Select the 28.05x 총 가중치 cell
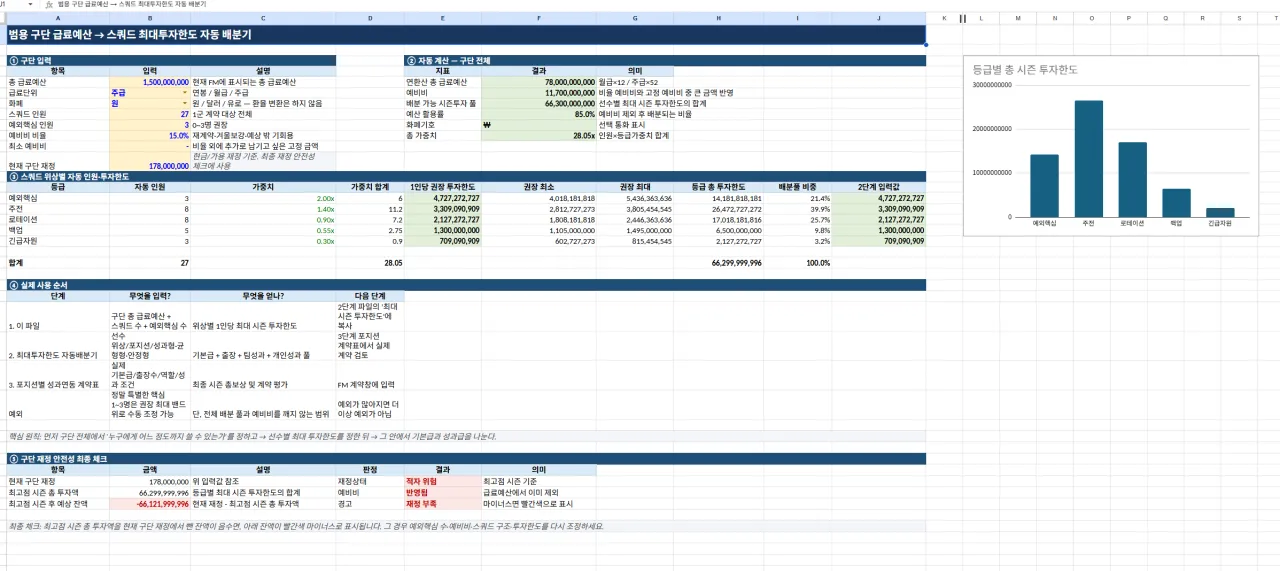1280x571 pixels. pos(540,135)
